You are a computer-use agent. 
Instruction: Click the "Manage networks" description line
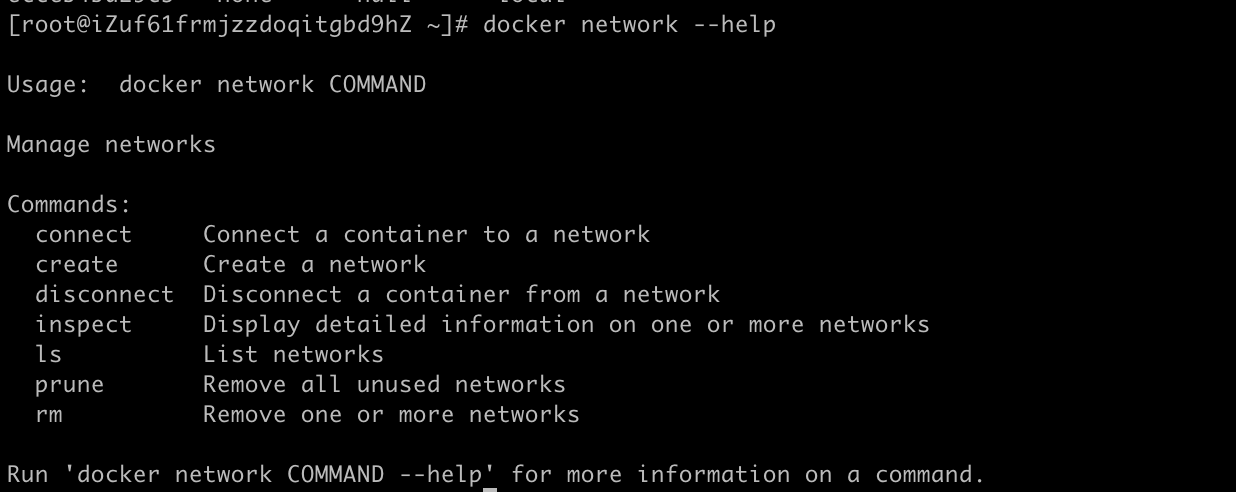111,145
